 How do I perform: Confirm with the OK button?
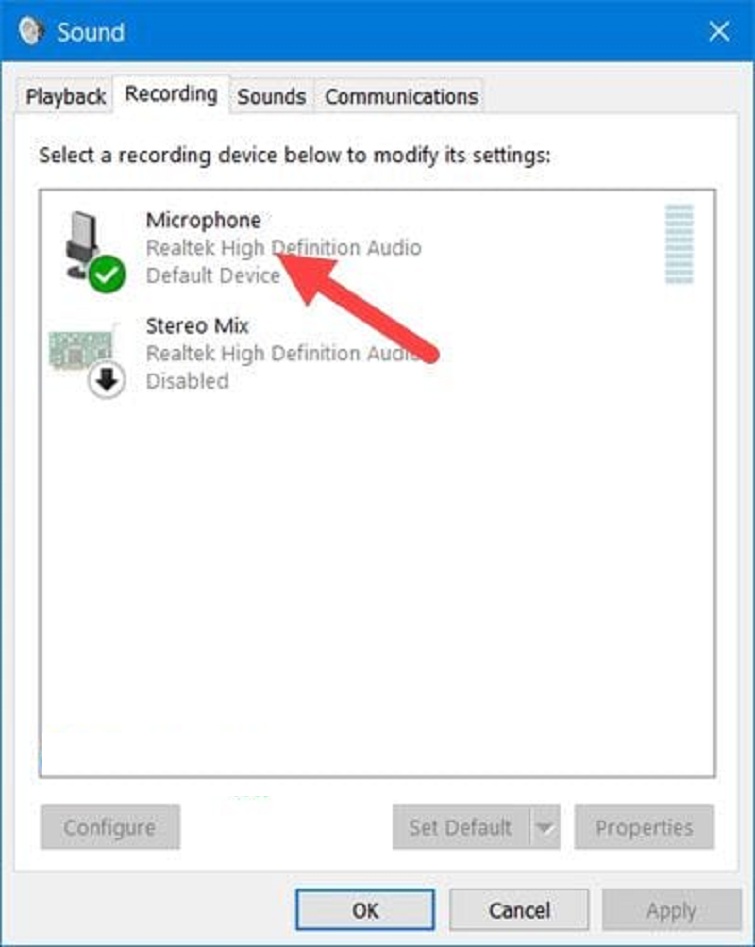pyautogui.click(x=365, y=910)
